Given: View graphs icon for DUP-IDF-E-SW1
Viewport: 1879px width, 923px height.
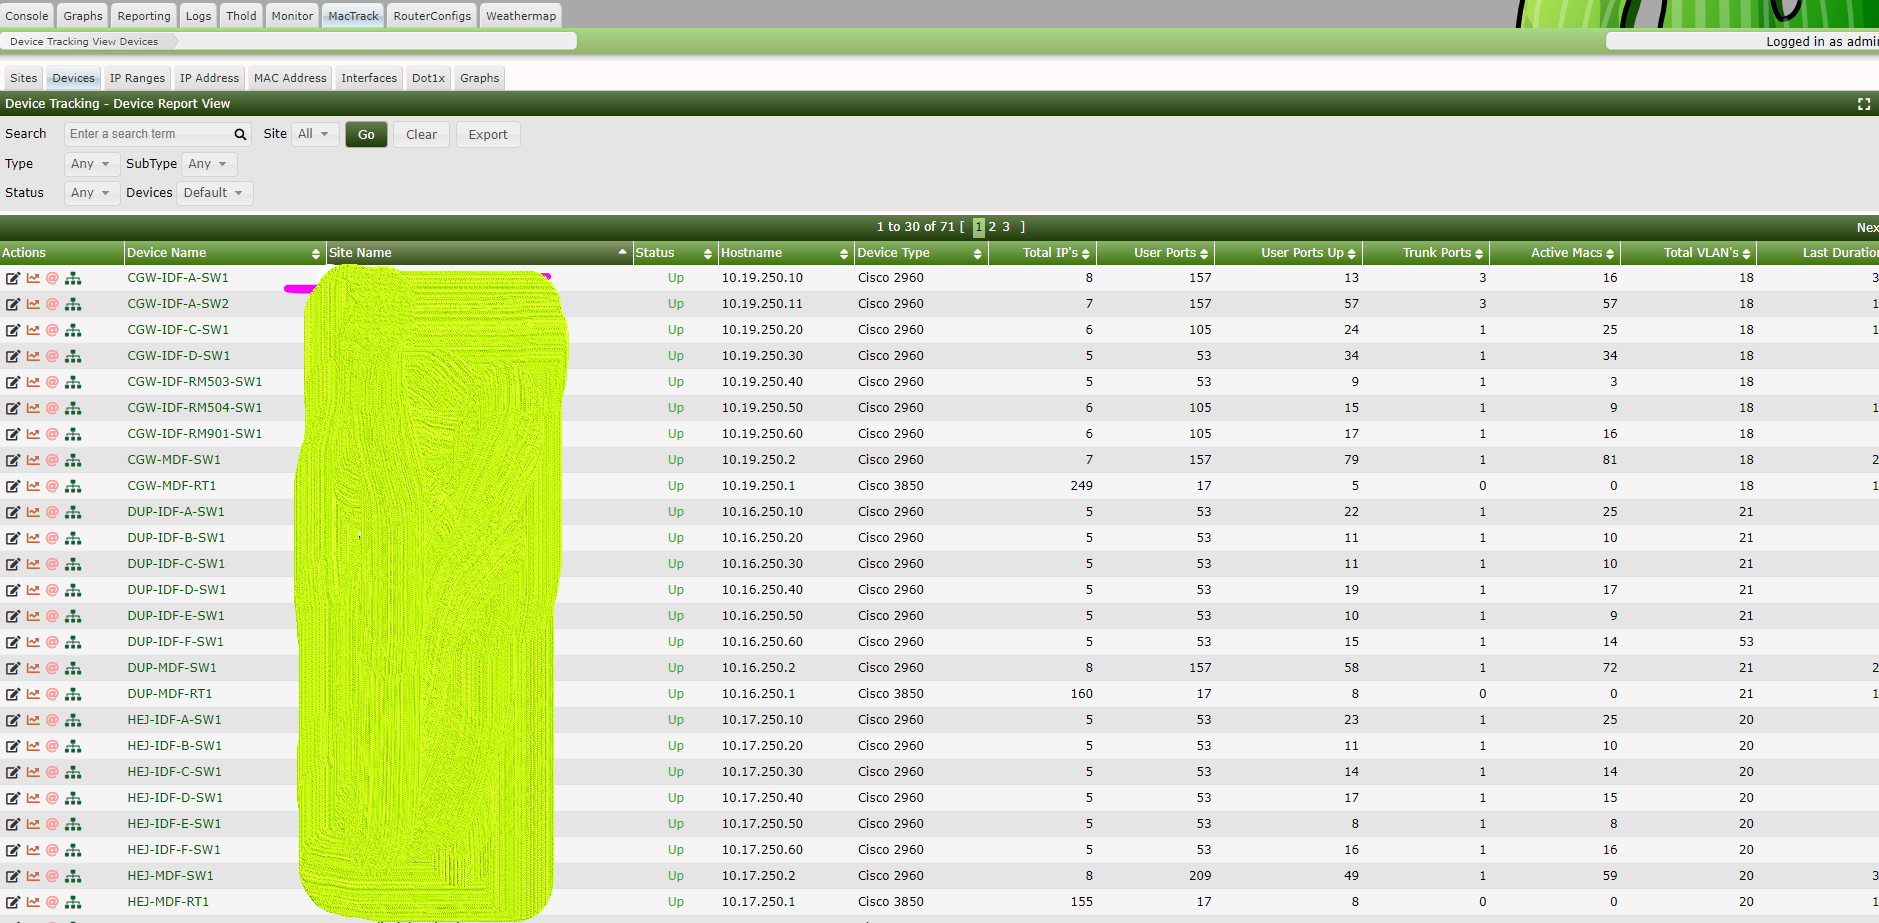Looking at the screenshot, I should click(33, 616).
